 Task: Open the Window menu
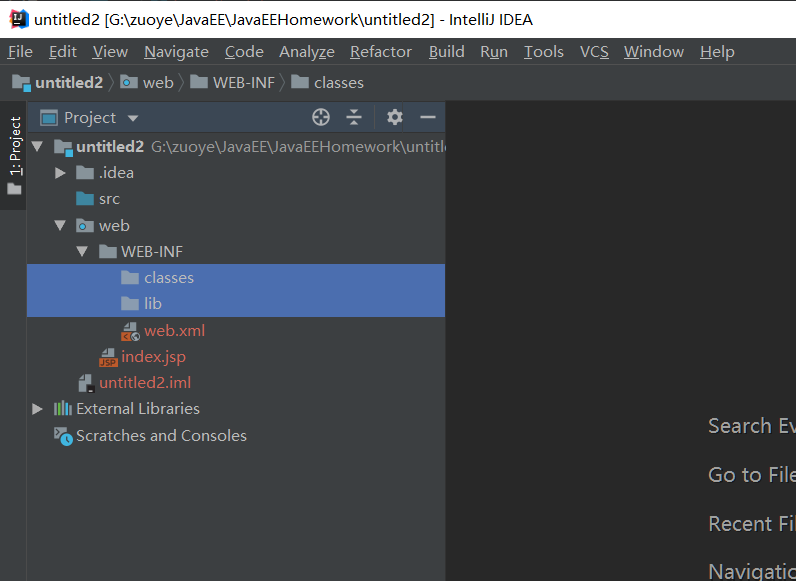point(654,52)
